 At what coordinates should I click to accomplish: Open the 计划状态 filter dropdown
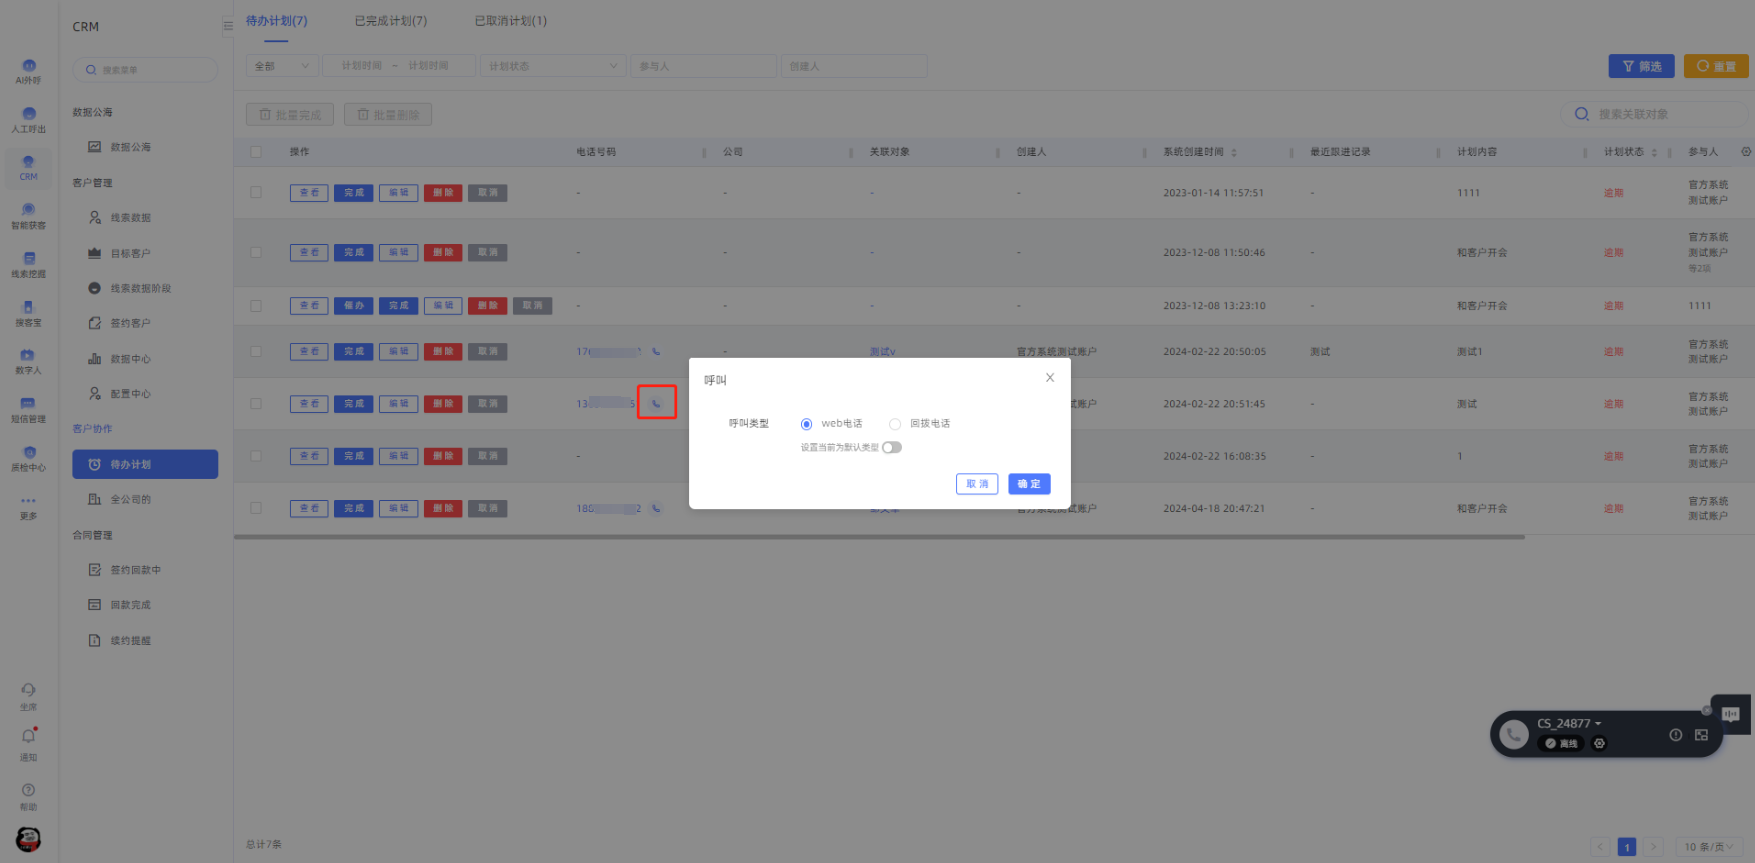pos(552,66)
